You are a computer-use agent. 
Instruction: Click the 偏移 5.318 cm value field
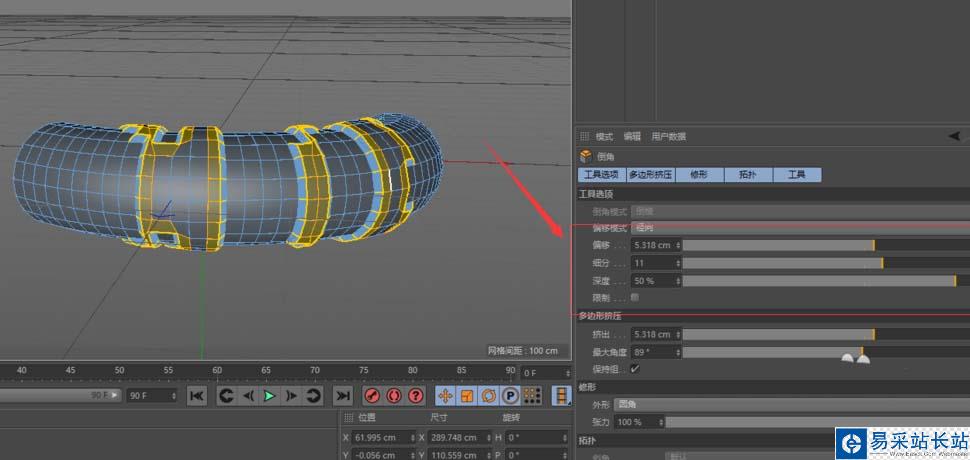[653, 245]
